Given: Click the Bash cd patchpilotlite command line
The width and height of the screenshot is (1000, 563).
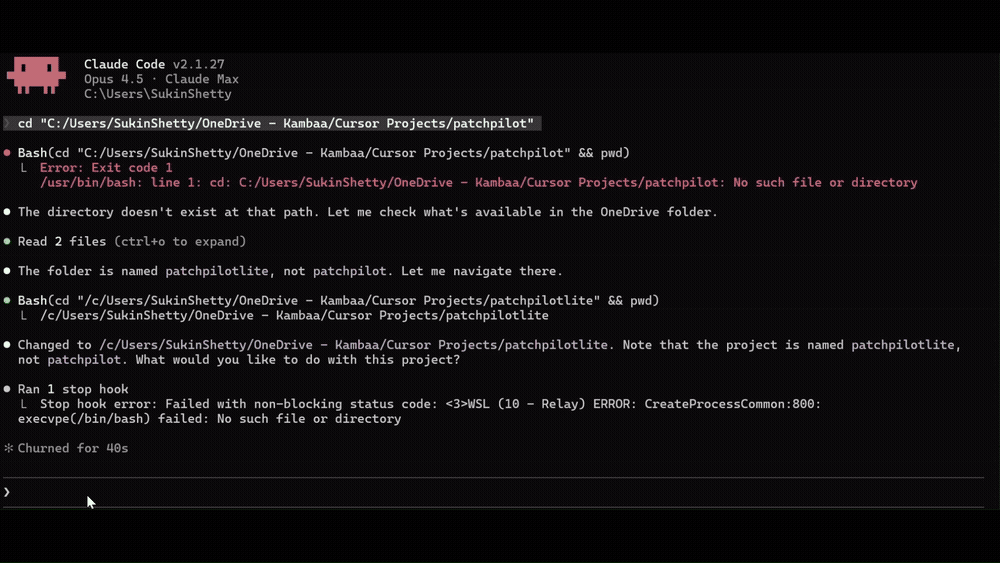Looking at the screenshot, I should tap(338, 300).
